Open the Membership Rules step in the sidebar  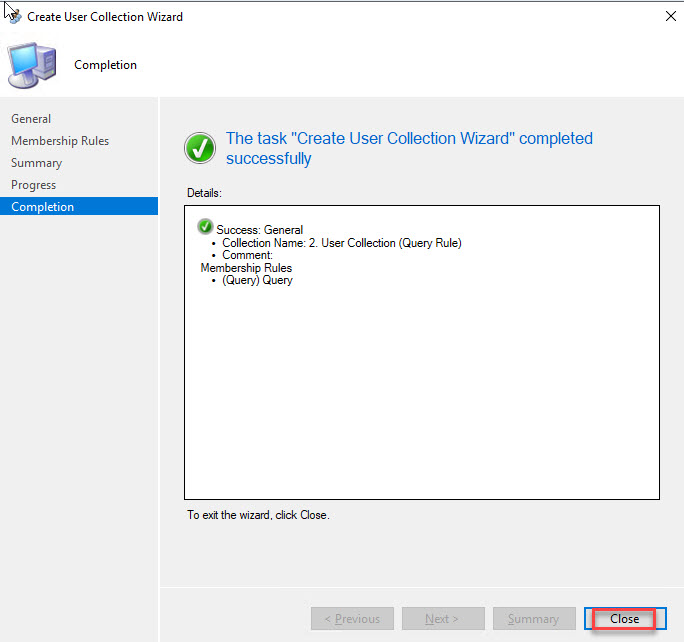pos(60,141)
